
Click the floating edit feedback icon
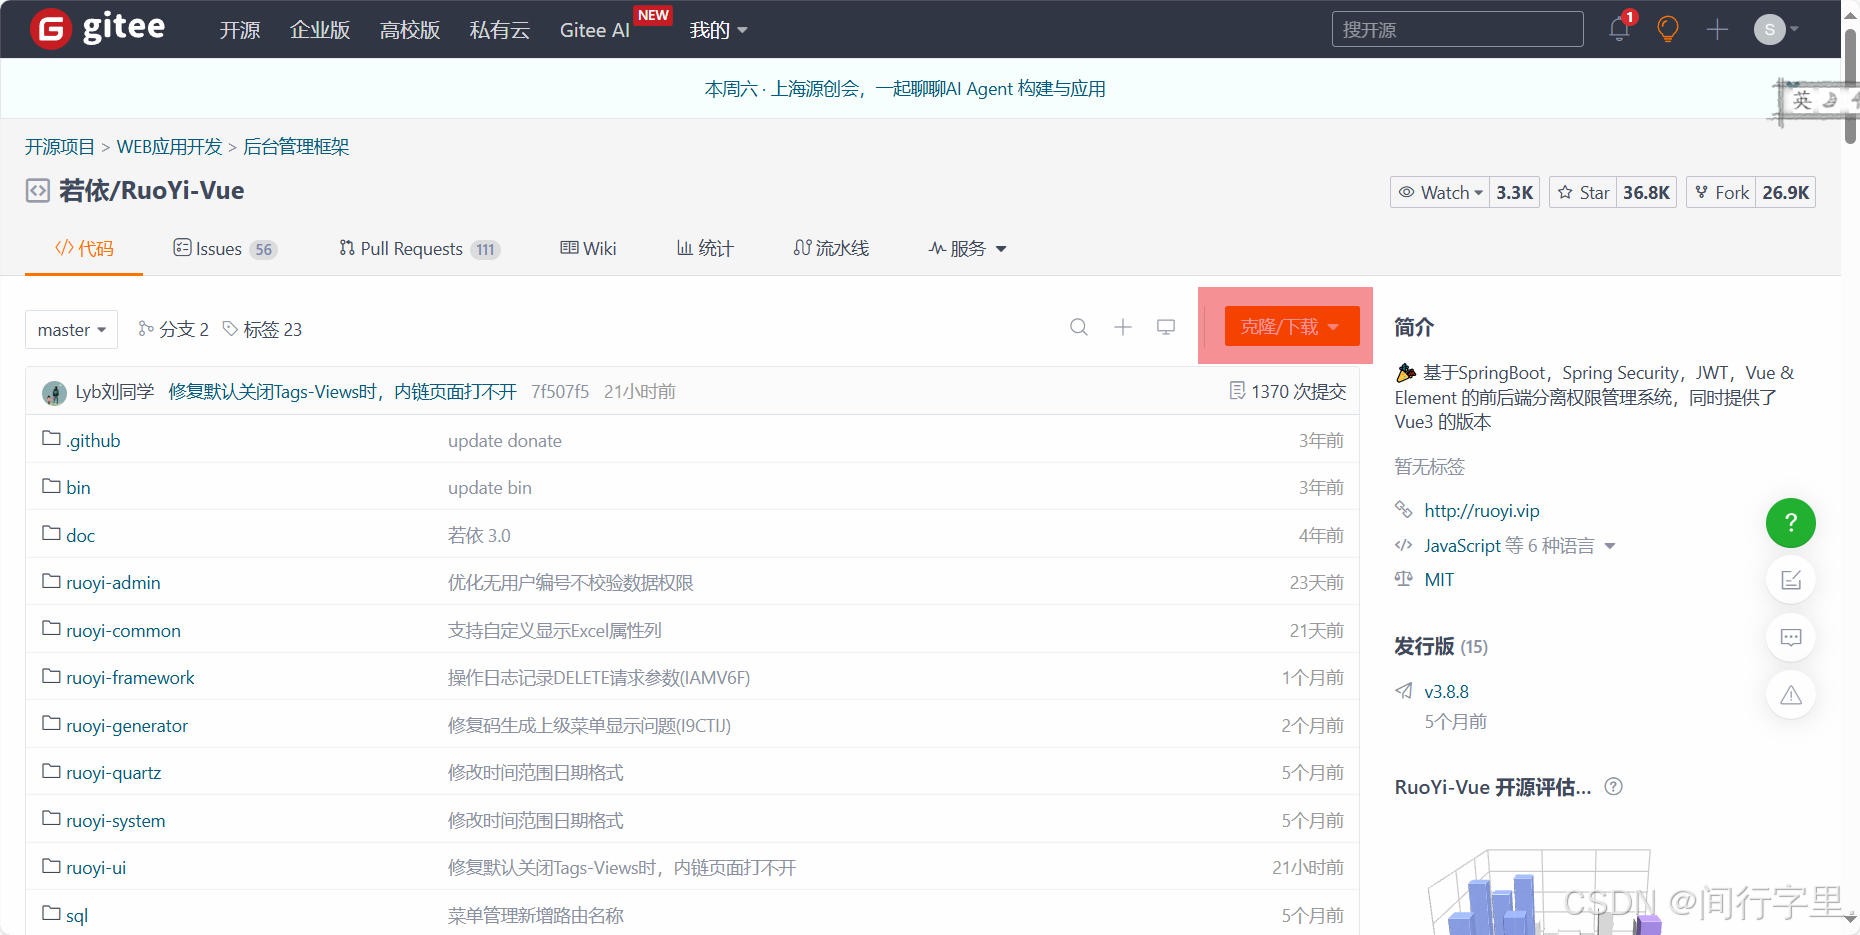tap(1791, 580)
